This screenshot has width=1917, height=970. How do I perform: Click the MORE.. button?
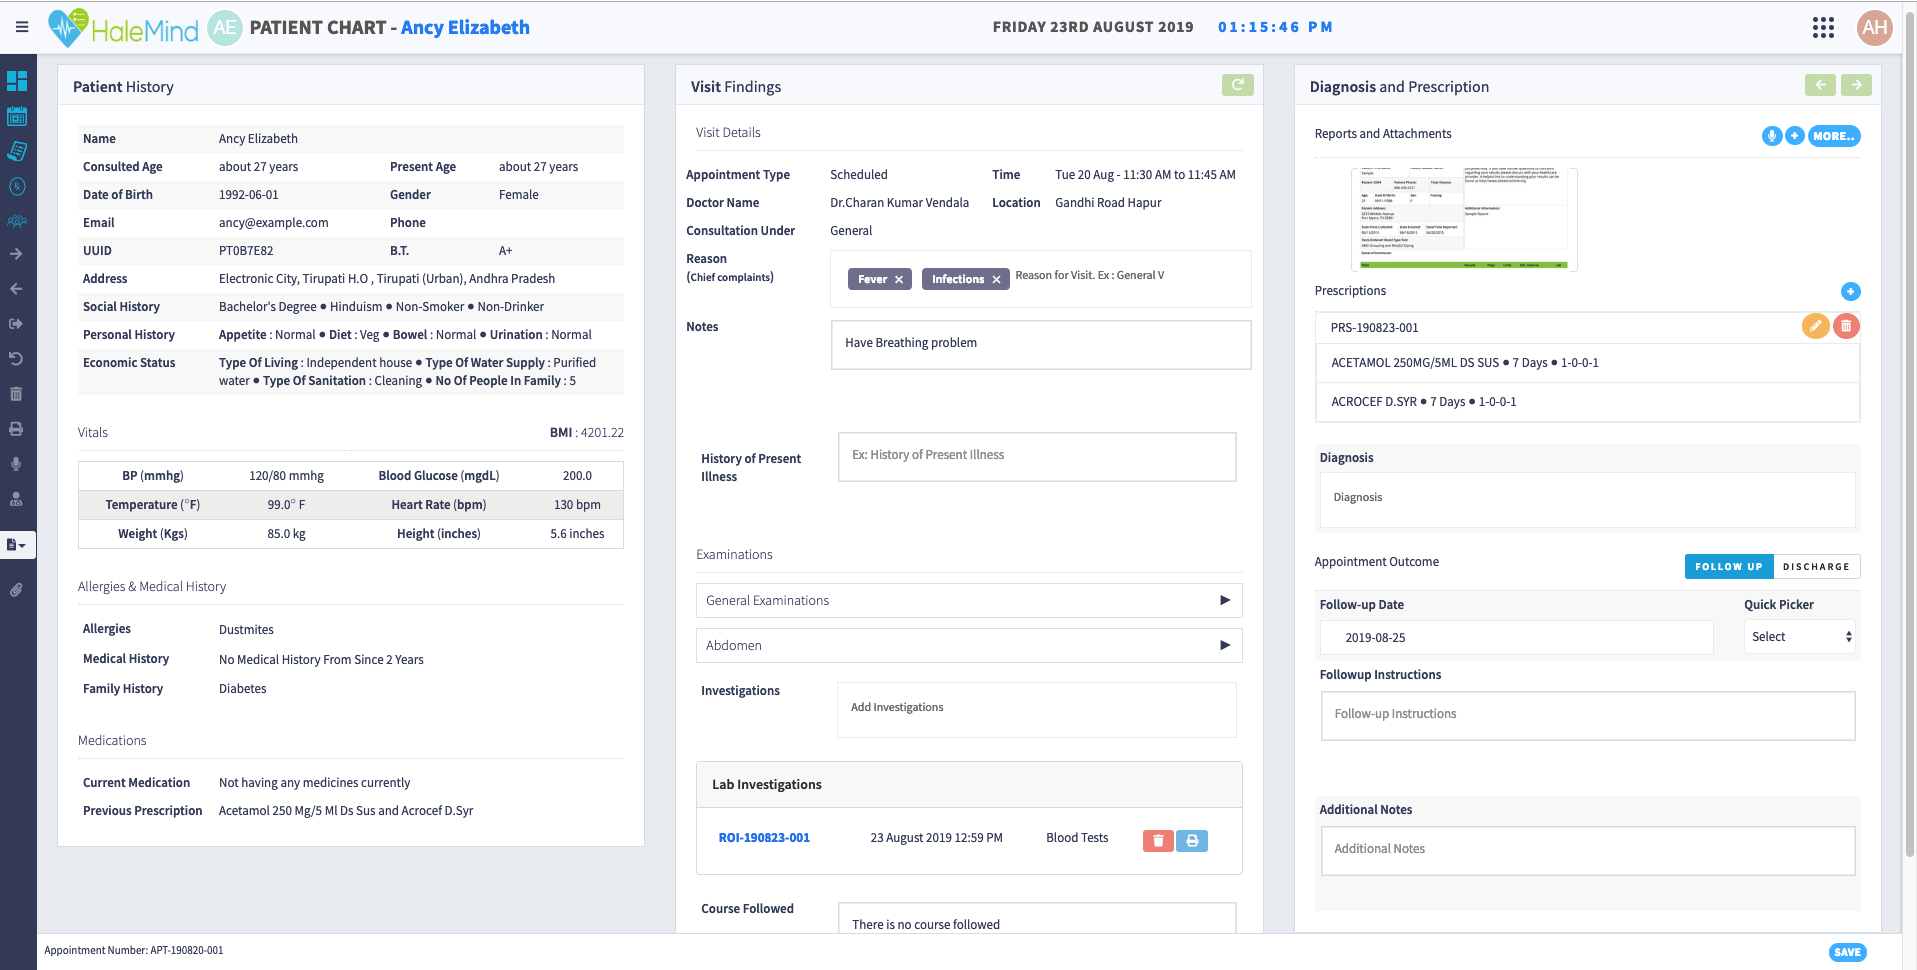click(1834, 136)
